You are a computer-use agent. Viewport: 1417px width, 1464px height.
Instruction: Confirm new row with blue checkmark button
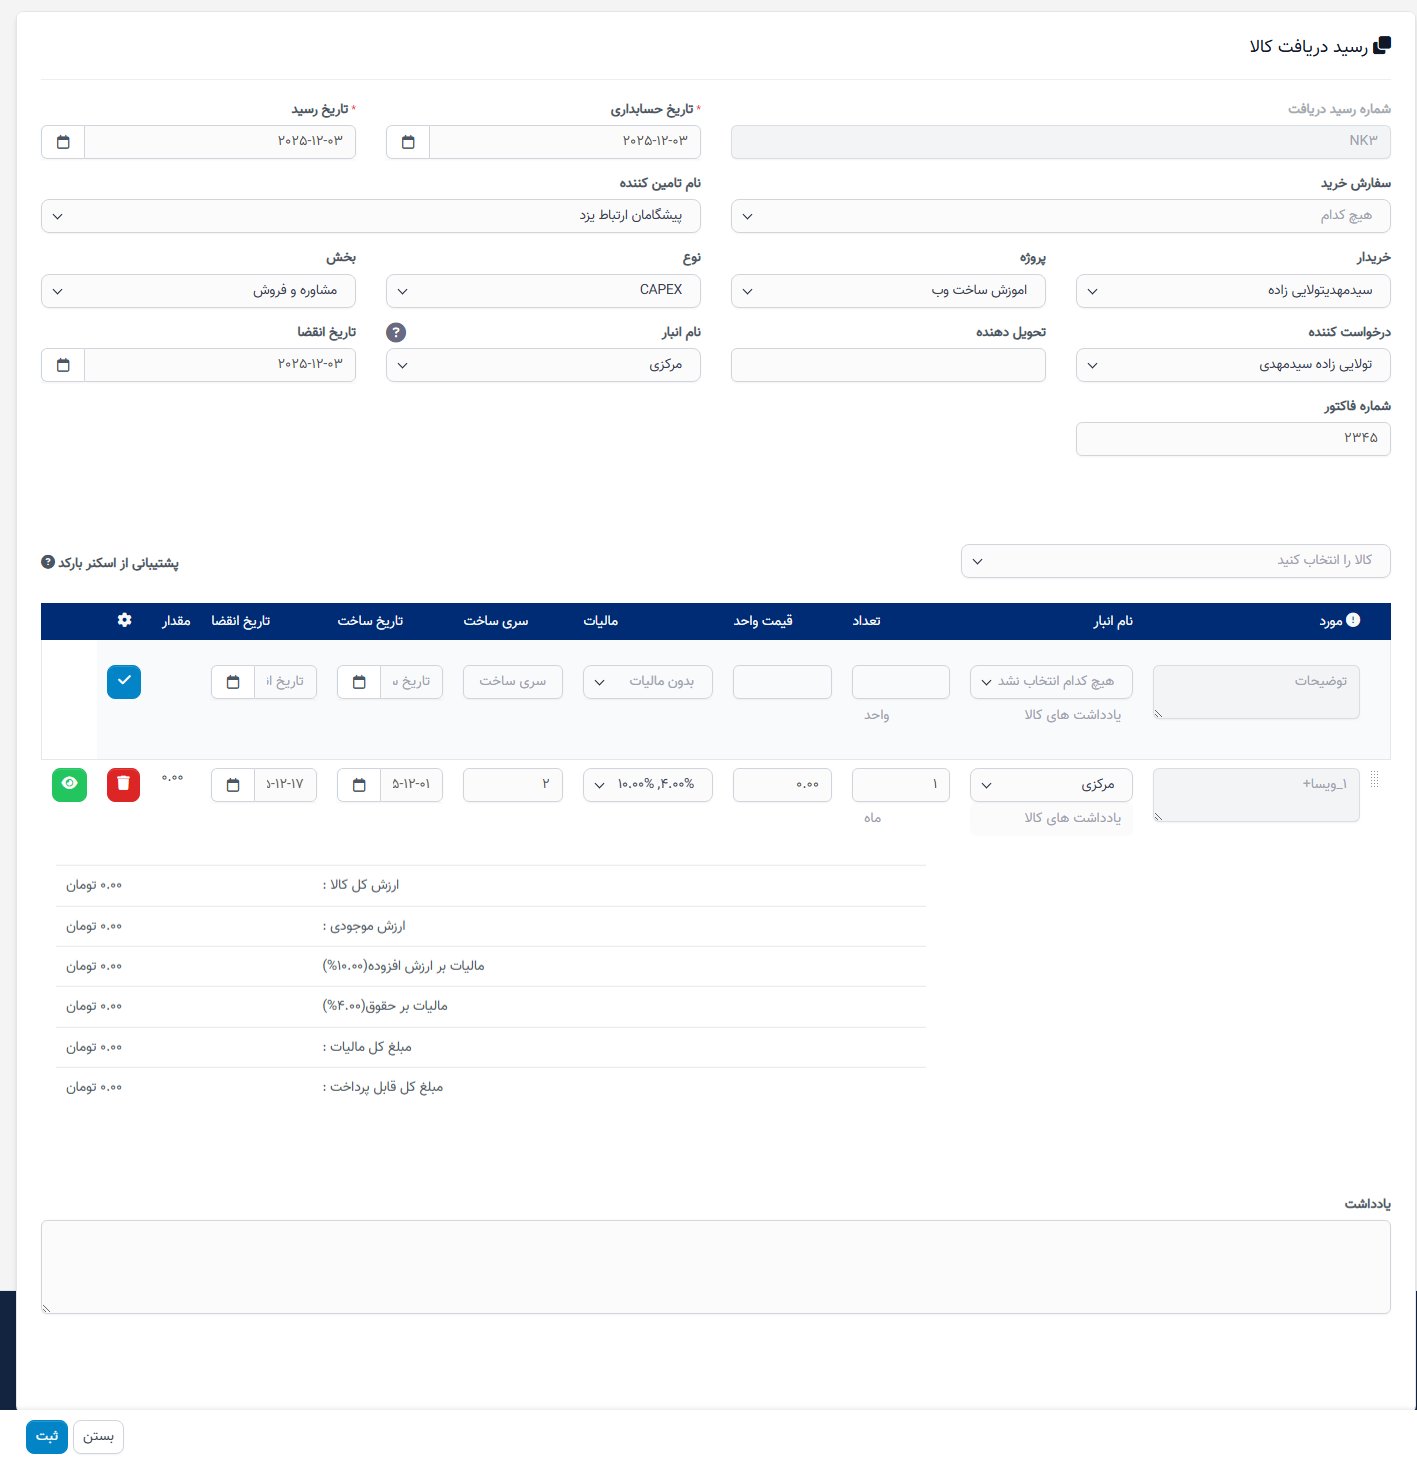pyautogui.click(x=124, y=682)
